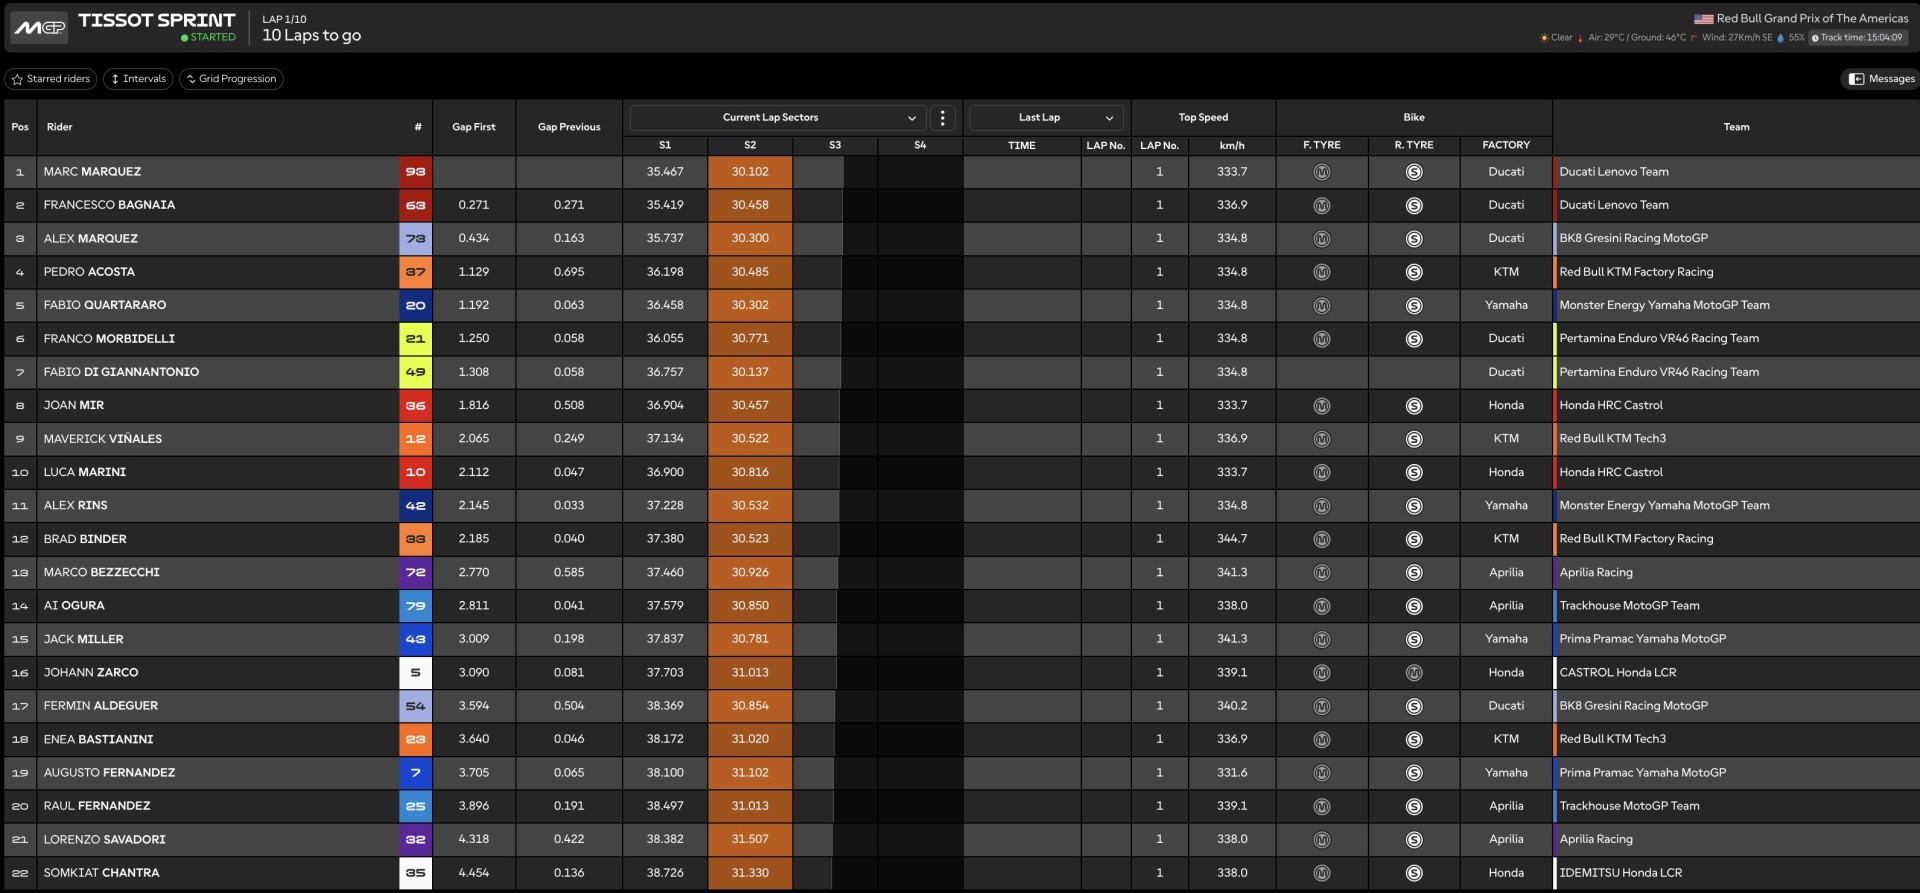
Task: Toggle Starred riders filter
Action: [x=51, y=79]
